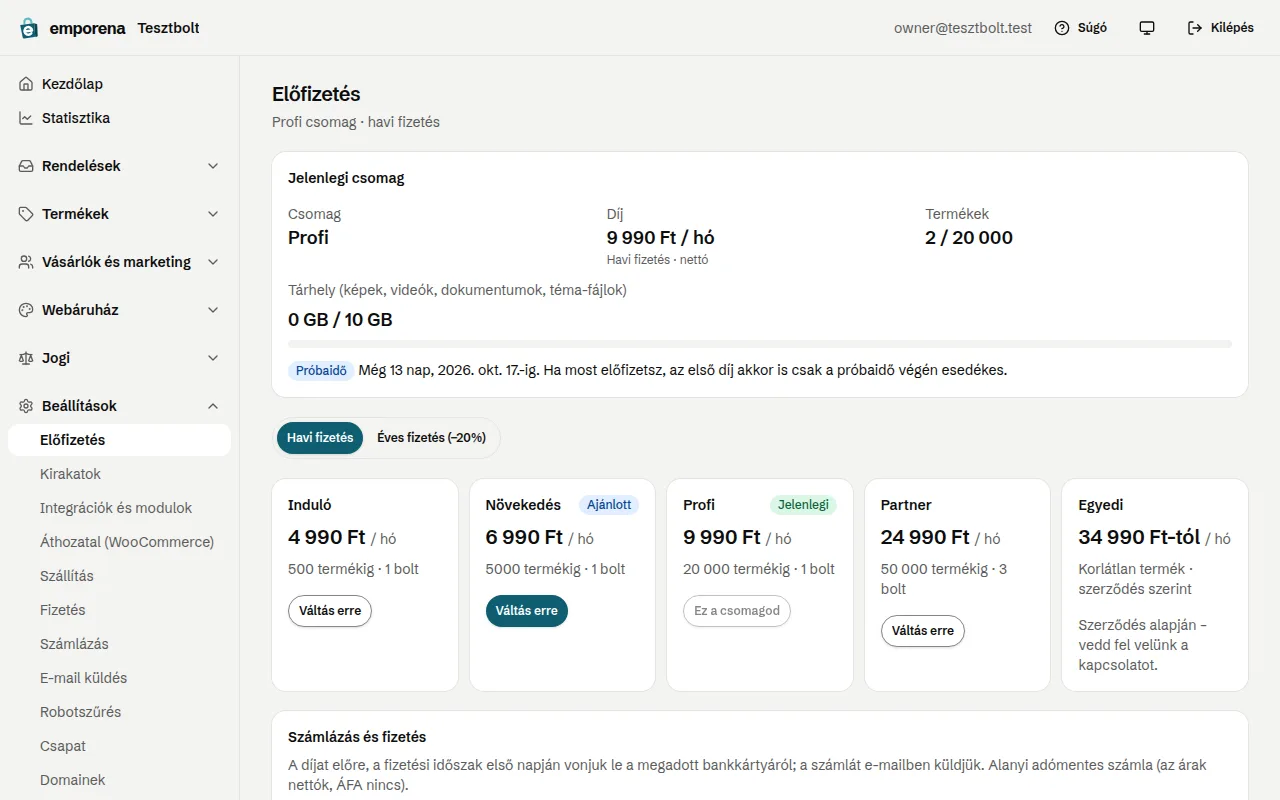Choose Váltás erre on the Induló plan
The width and height of the screenshot is (1280, 800).
330,611
